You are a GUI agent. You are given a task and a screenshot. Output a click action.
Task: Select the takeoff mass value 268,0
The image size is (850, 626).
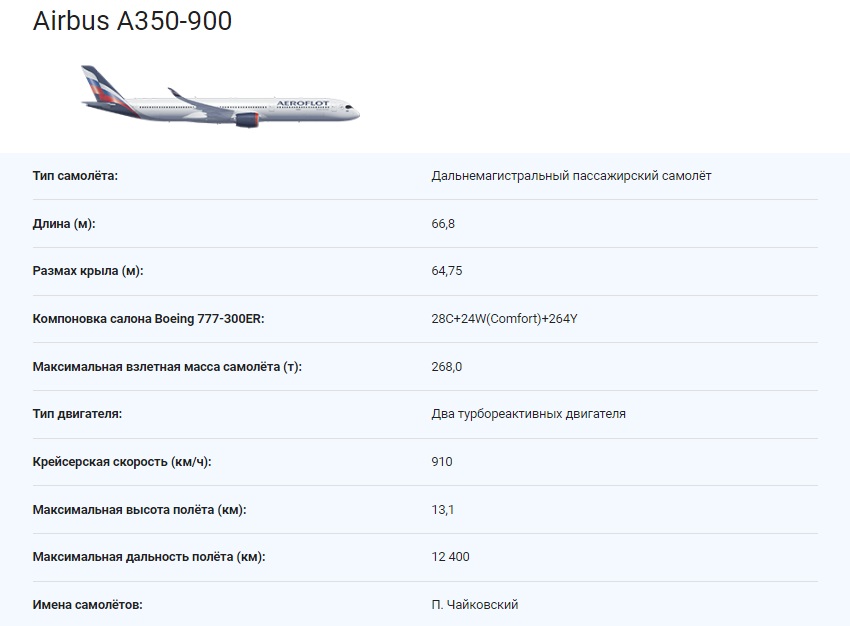coord(447,366)
